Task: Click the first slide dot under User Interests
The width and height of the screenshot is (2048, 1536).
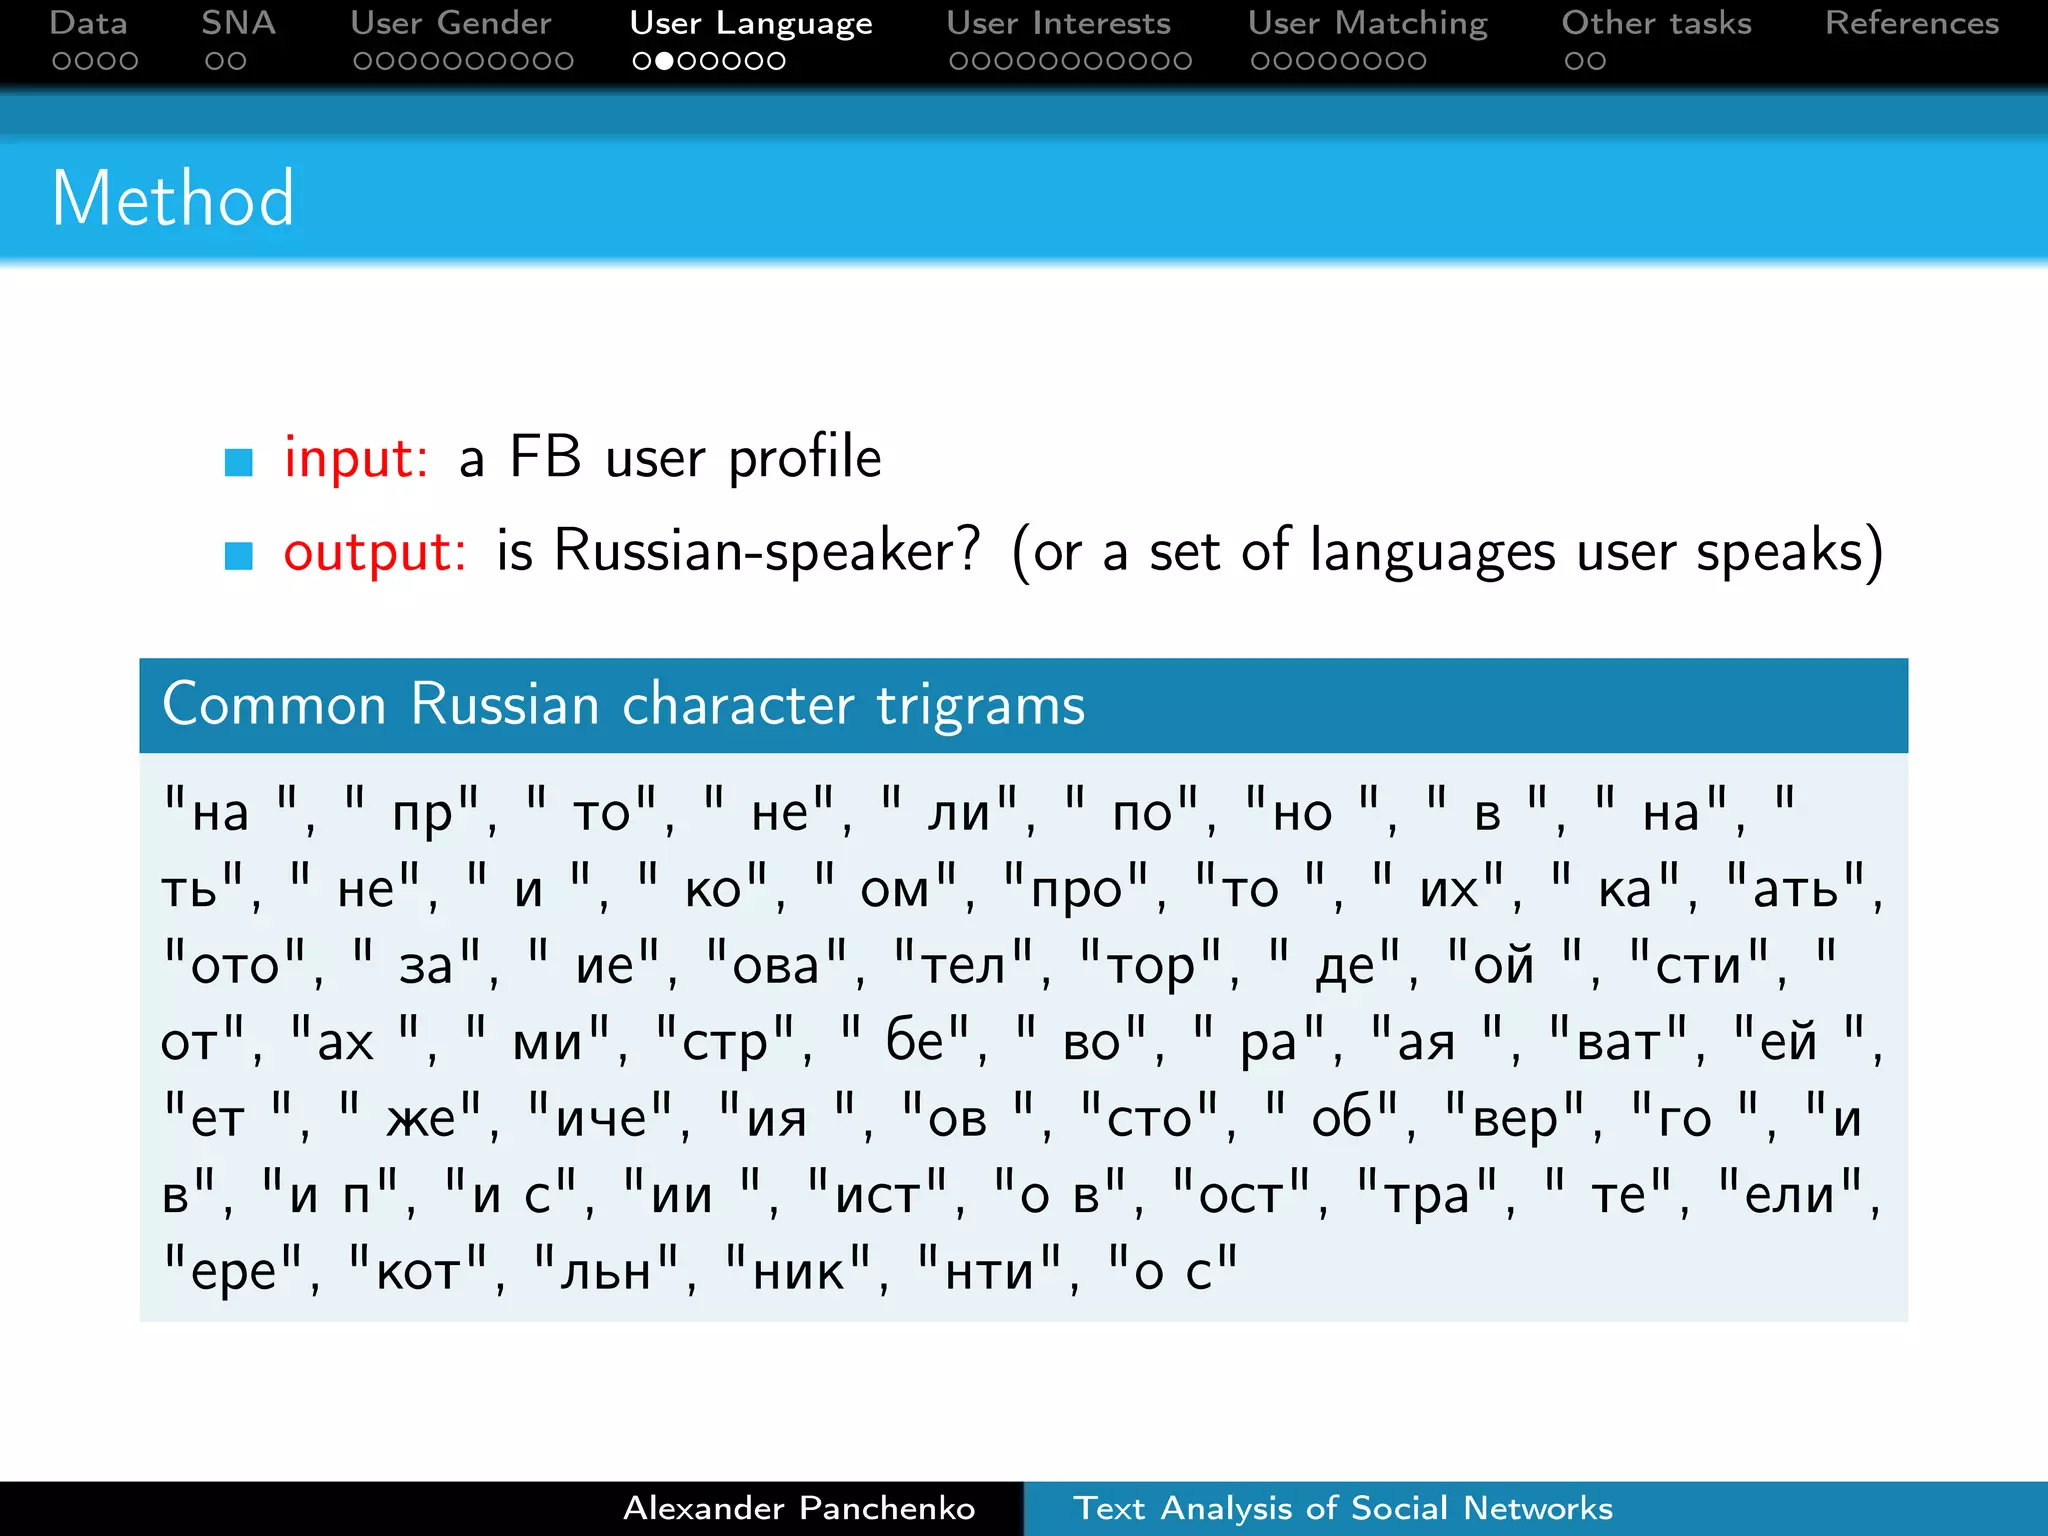Action: (x=959, y=61)
